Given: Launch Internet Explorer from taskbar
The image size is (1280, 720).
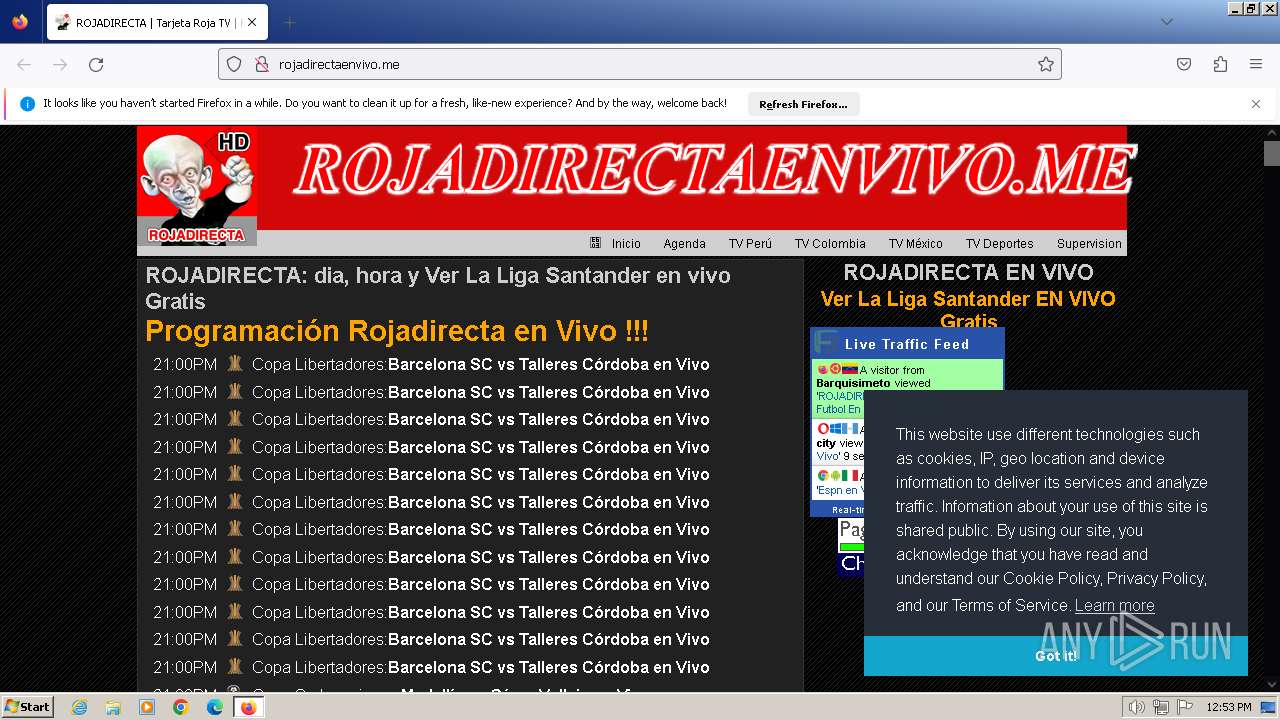Looking at the screenshot, I should (x=79, y=707).
